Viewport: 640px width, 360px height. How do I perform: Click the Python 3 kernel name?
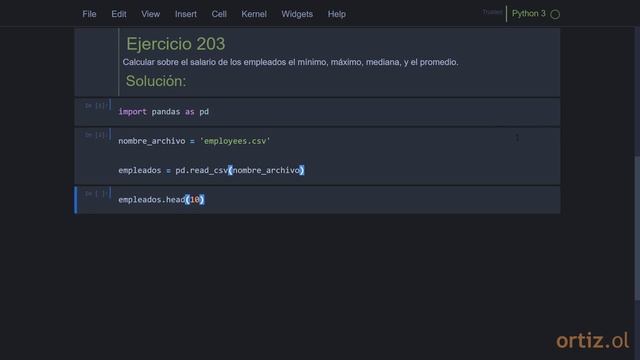coord(529,13)
